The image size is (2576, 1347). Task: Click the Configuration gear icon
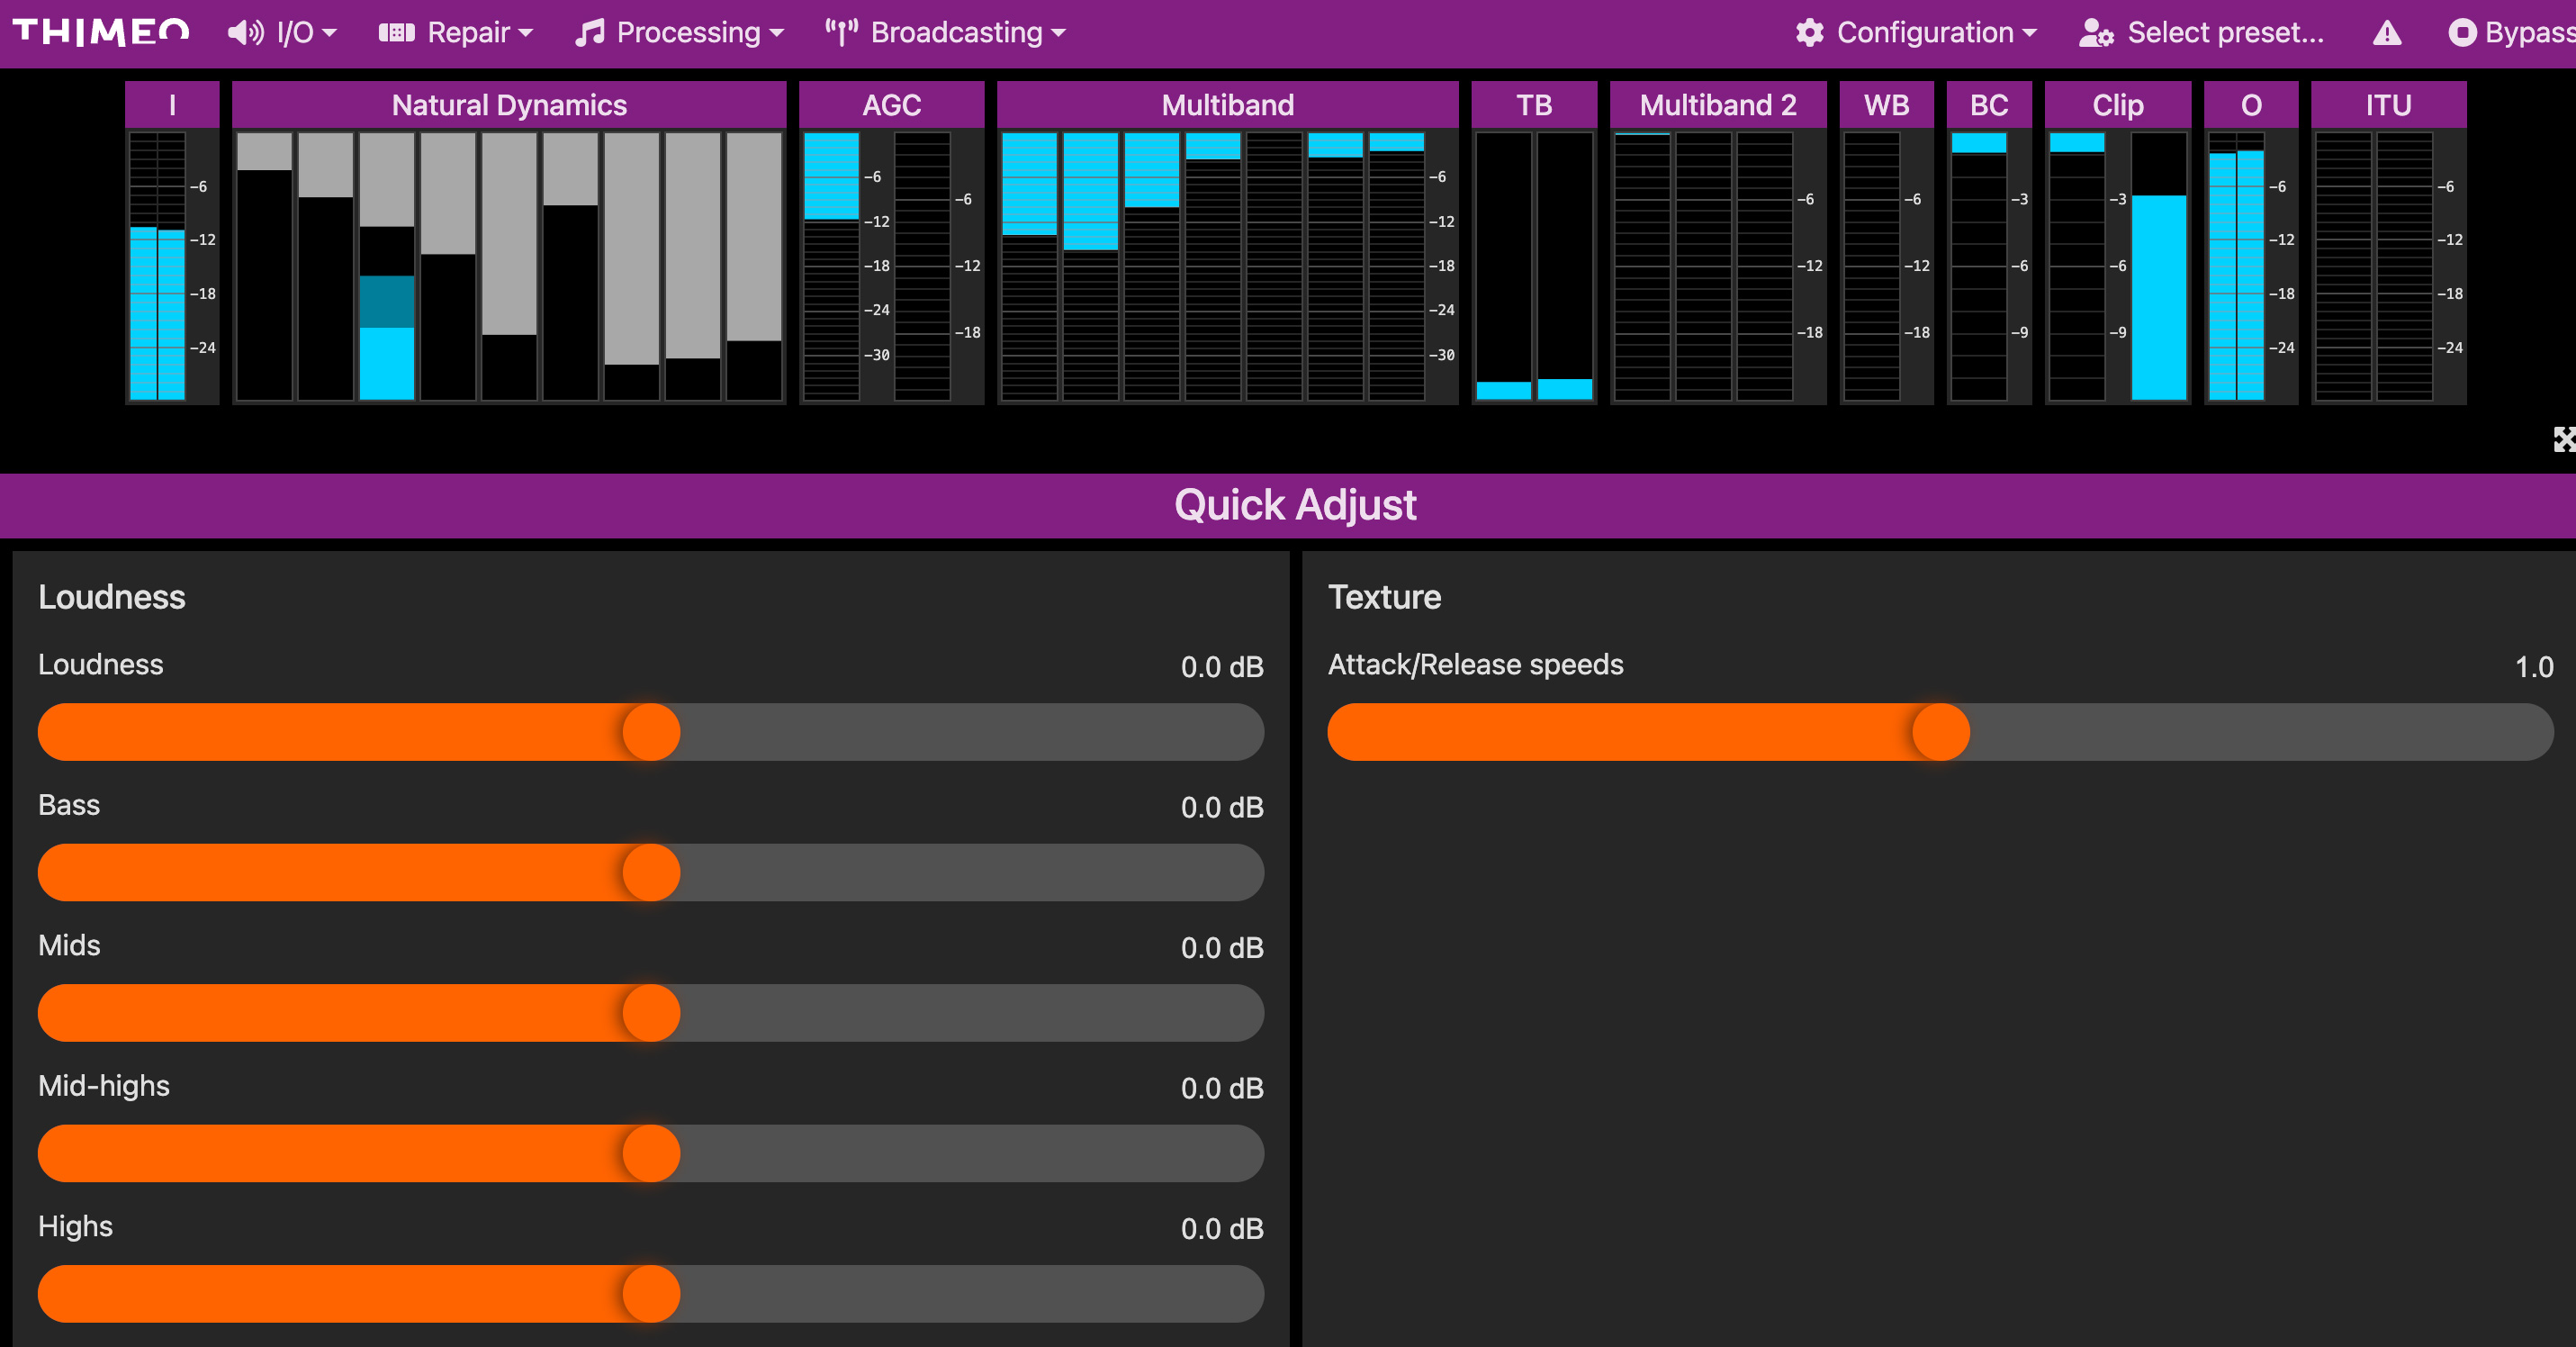1809,33
